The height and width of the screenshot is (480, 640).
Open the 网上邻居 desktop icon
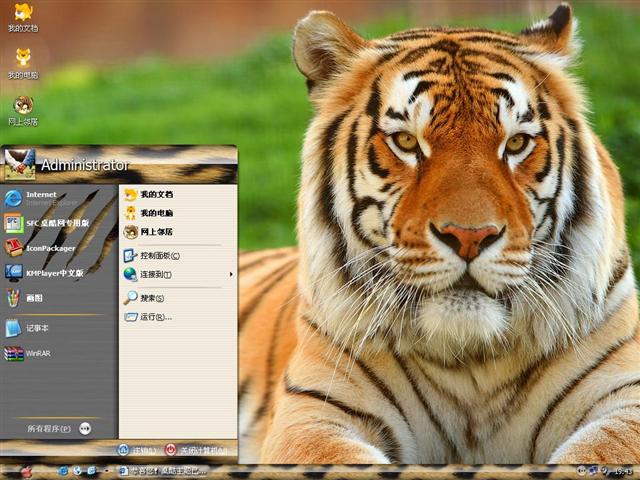[23, 111]
